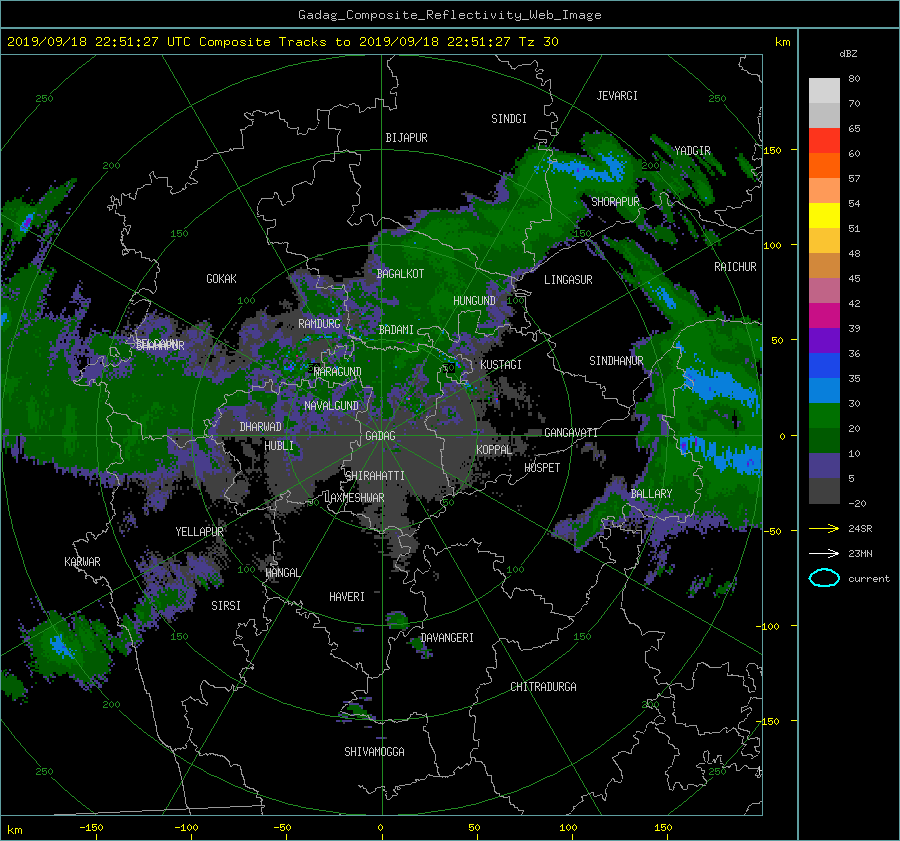The width and height of the screenshot is (900, 841).
Task: Click the HAVERI city label
Action: (x=347, y=597)
